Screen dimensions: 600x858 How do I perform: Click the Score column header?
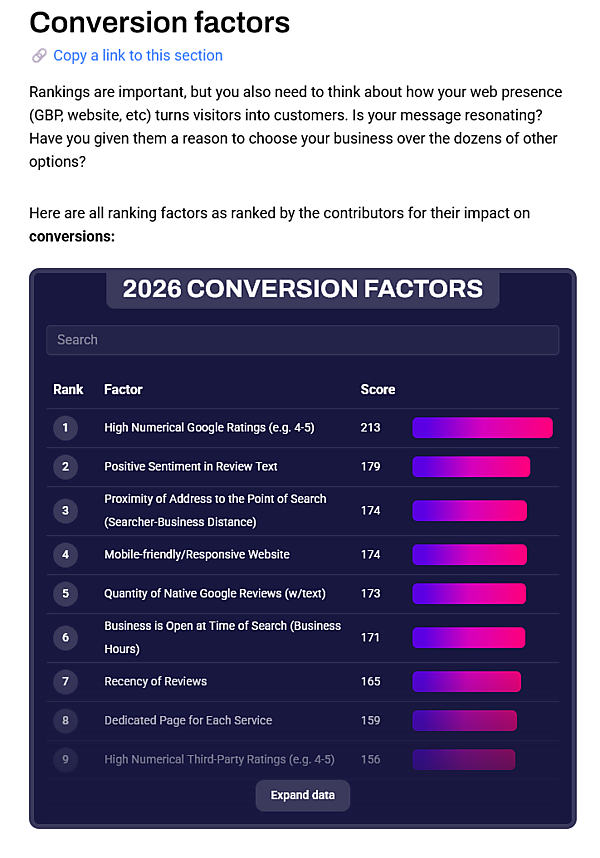[377, 389]
